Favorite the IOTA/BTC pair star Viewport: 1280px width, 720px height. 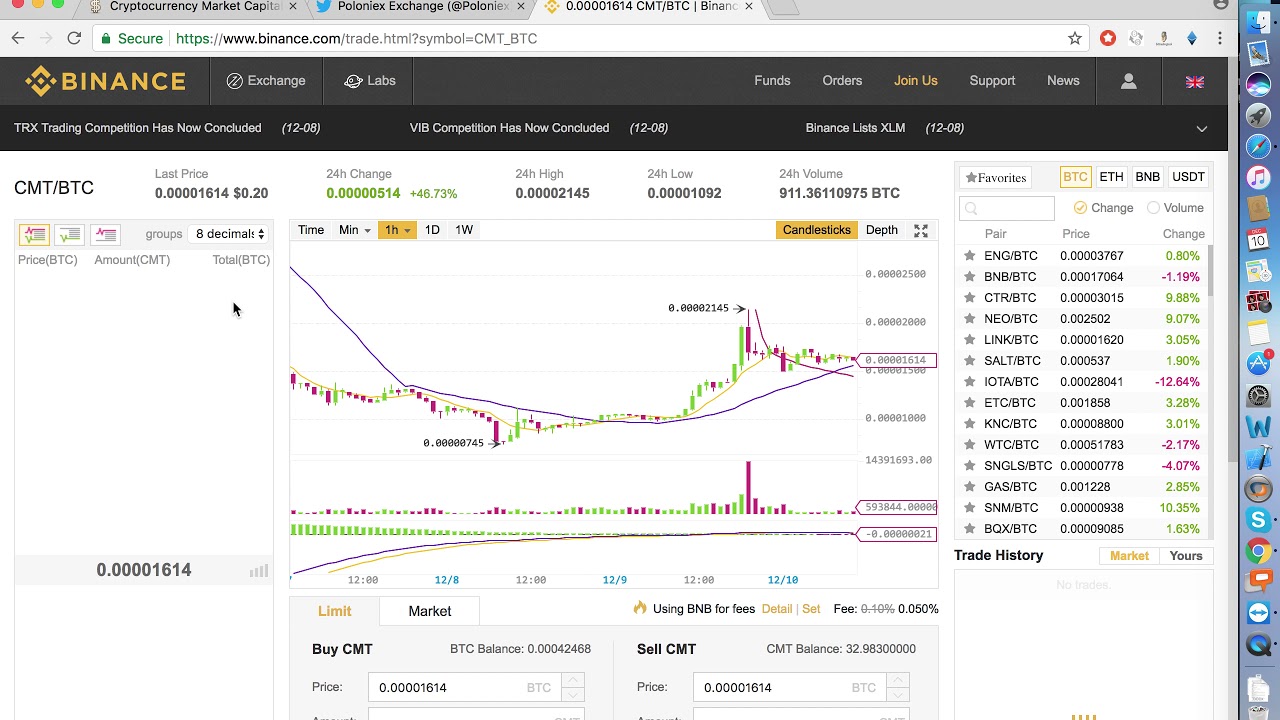tap(969, 382)
